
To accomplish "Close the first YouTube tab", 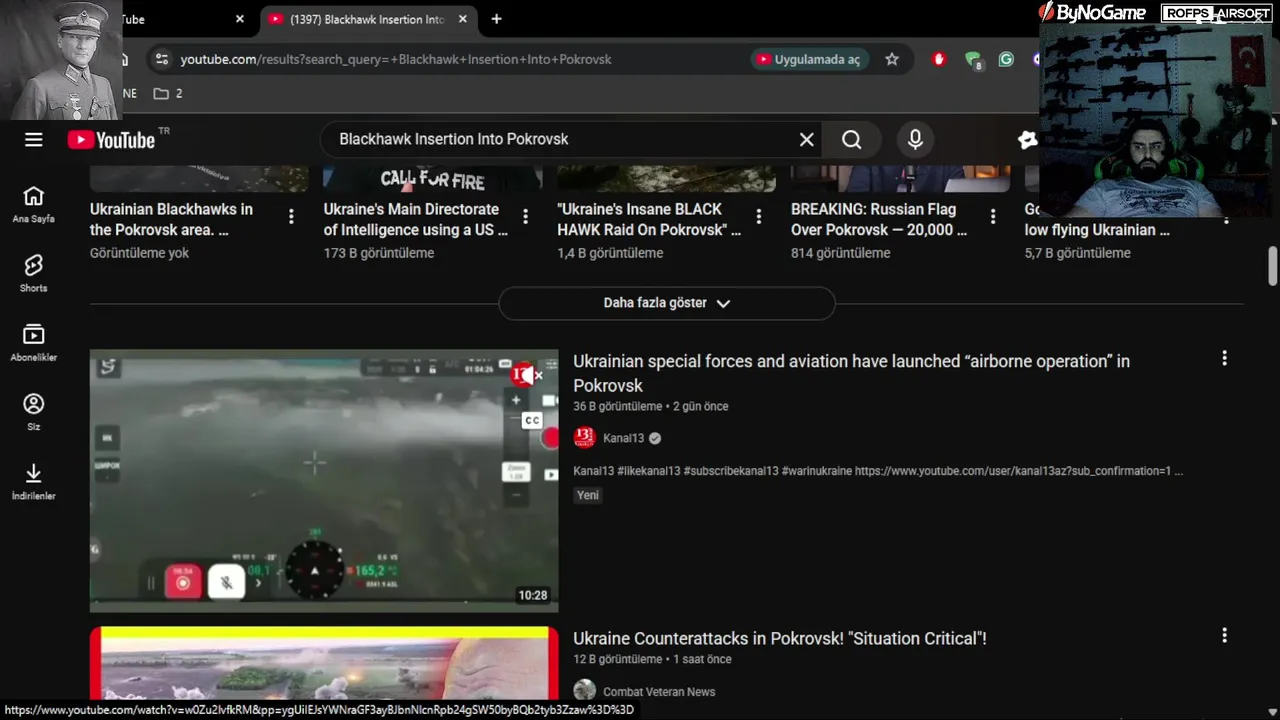I will (x=239, y=19).
